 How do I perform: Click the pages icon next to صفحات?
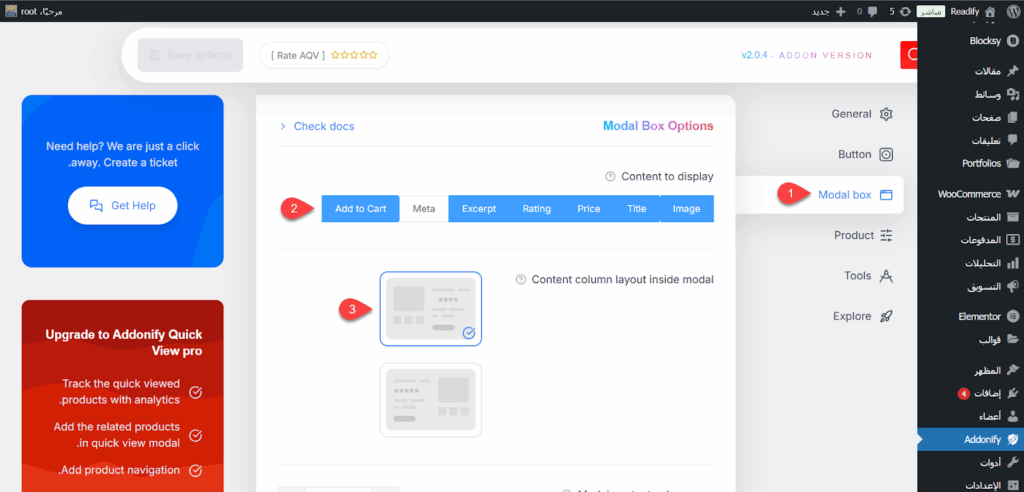point(1013,118)
